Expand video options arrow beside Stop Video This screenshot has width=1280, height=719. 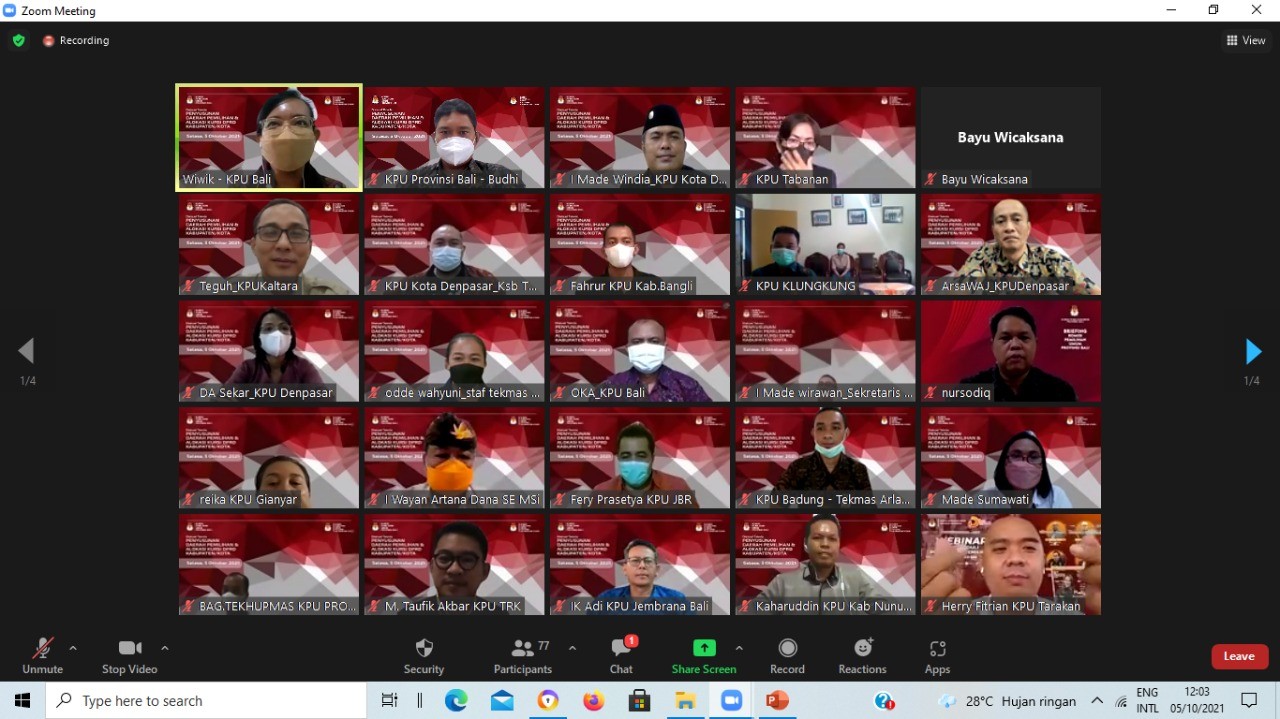165,648
